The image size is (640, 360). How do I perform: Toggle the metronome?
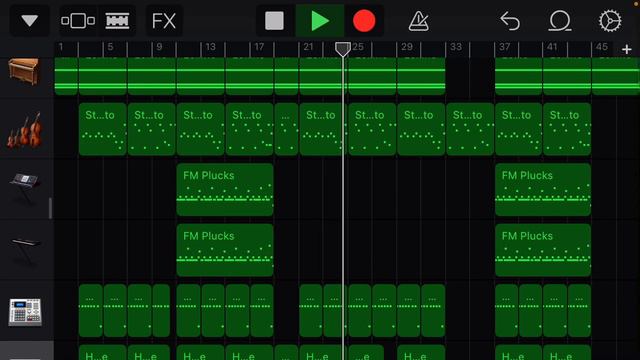point(418,20)
